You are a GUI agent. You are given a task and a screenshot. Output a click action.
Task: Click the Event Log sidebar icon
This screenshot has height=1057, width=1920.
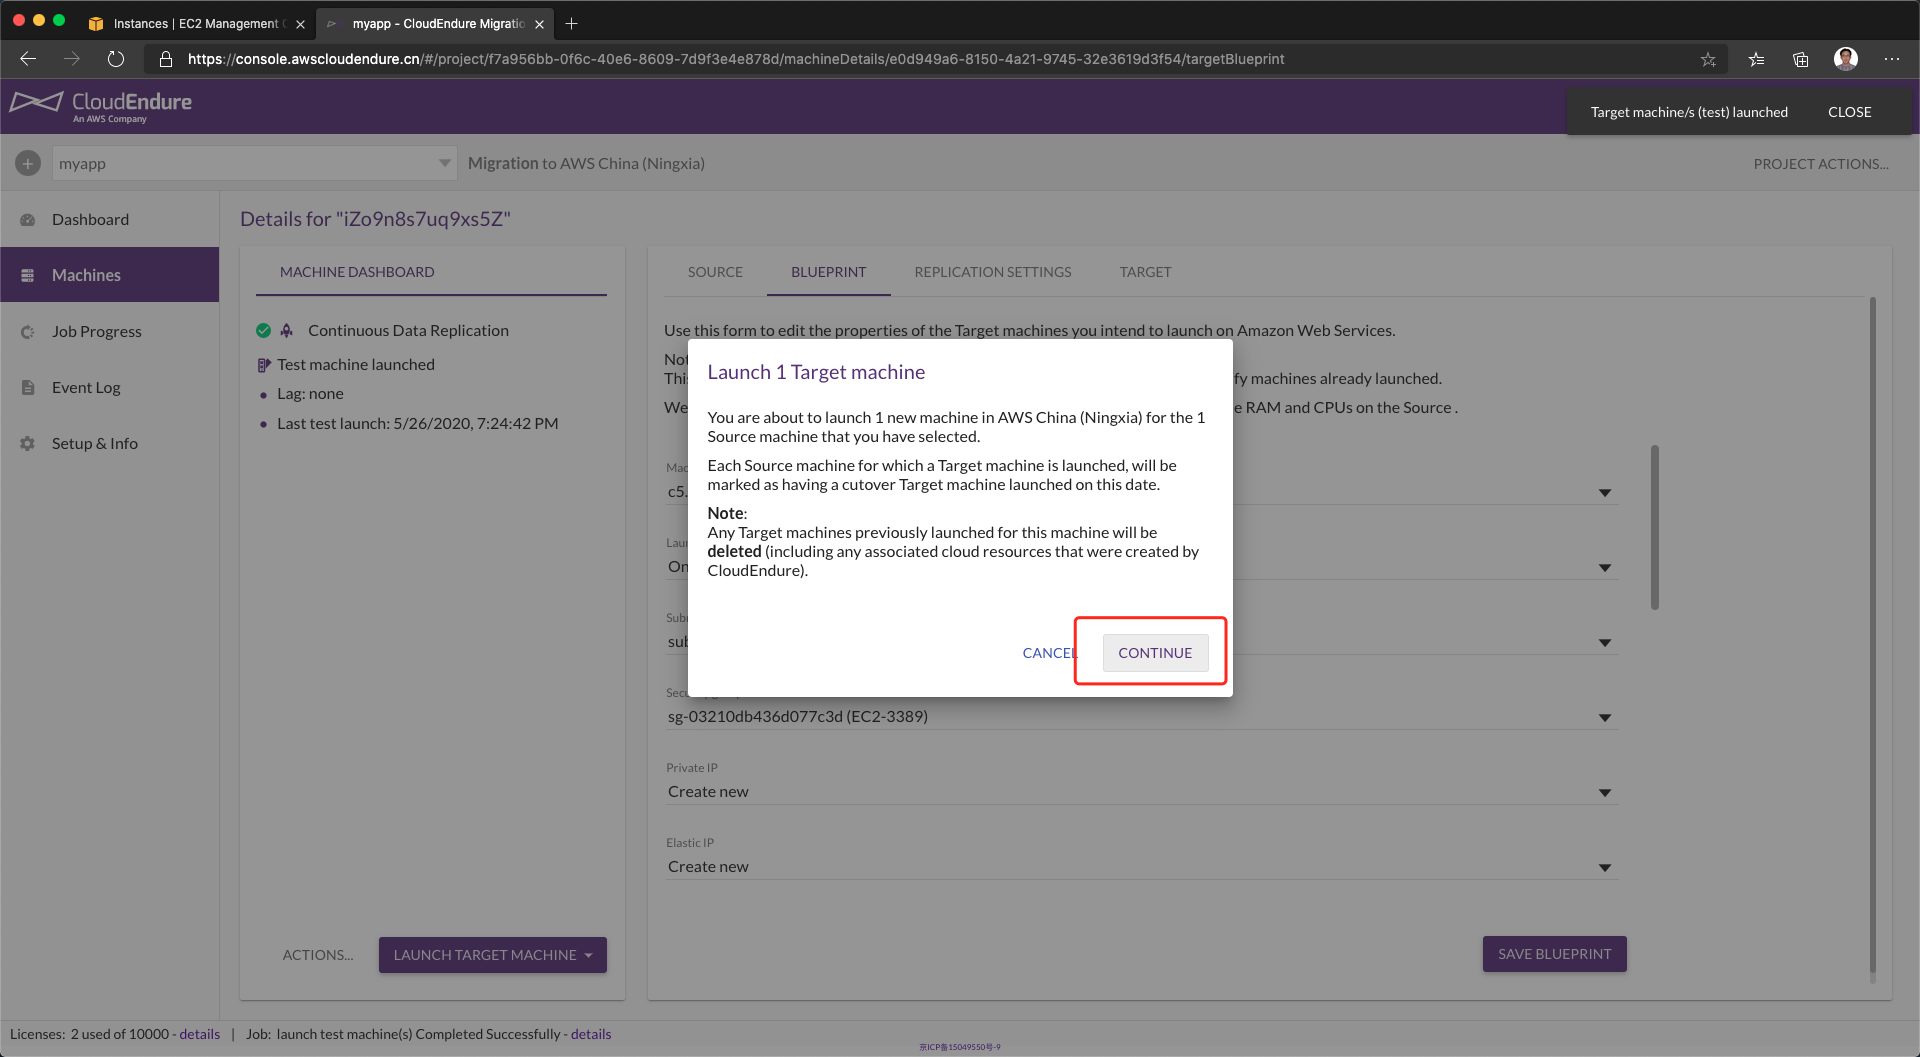[x=28, y=388]
